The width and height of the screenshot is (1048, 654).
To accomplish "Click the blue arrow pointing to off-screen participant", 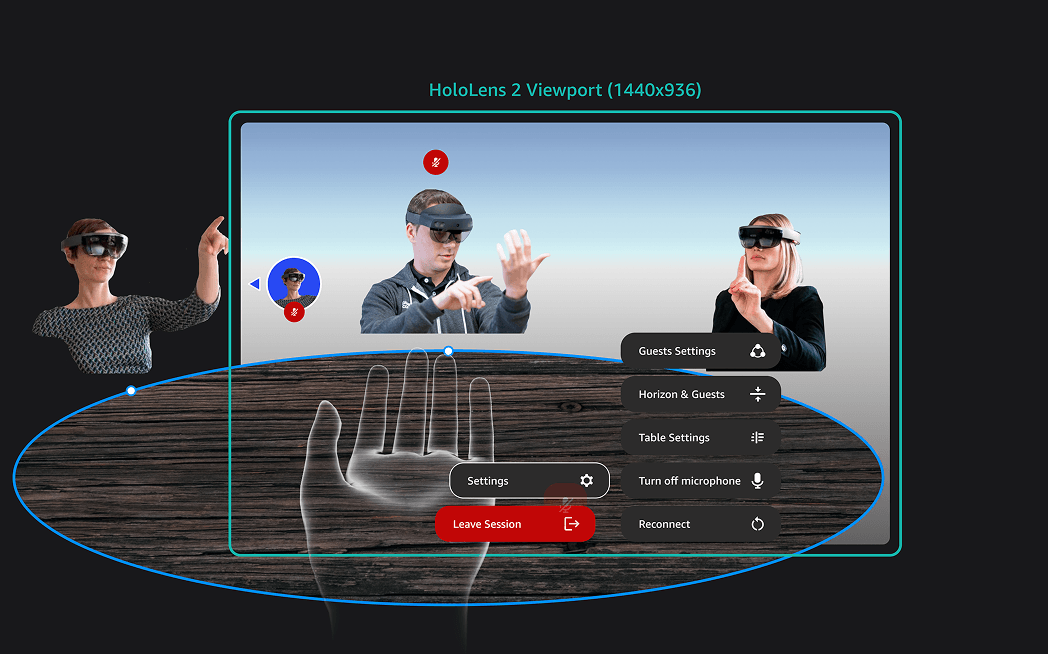I will pos(255,284).
